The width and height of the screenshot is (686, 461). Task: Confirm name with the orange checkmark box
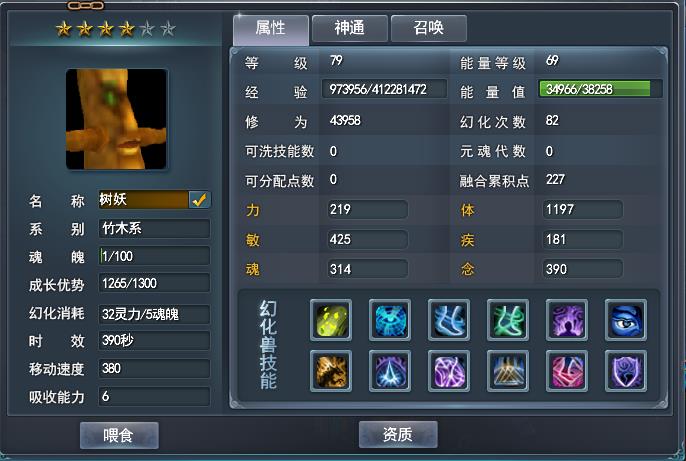click(200, 200)
